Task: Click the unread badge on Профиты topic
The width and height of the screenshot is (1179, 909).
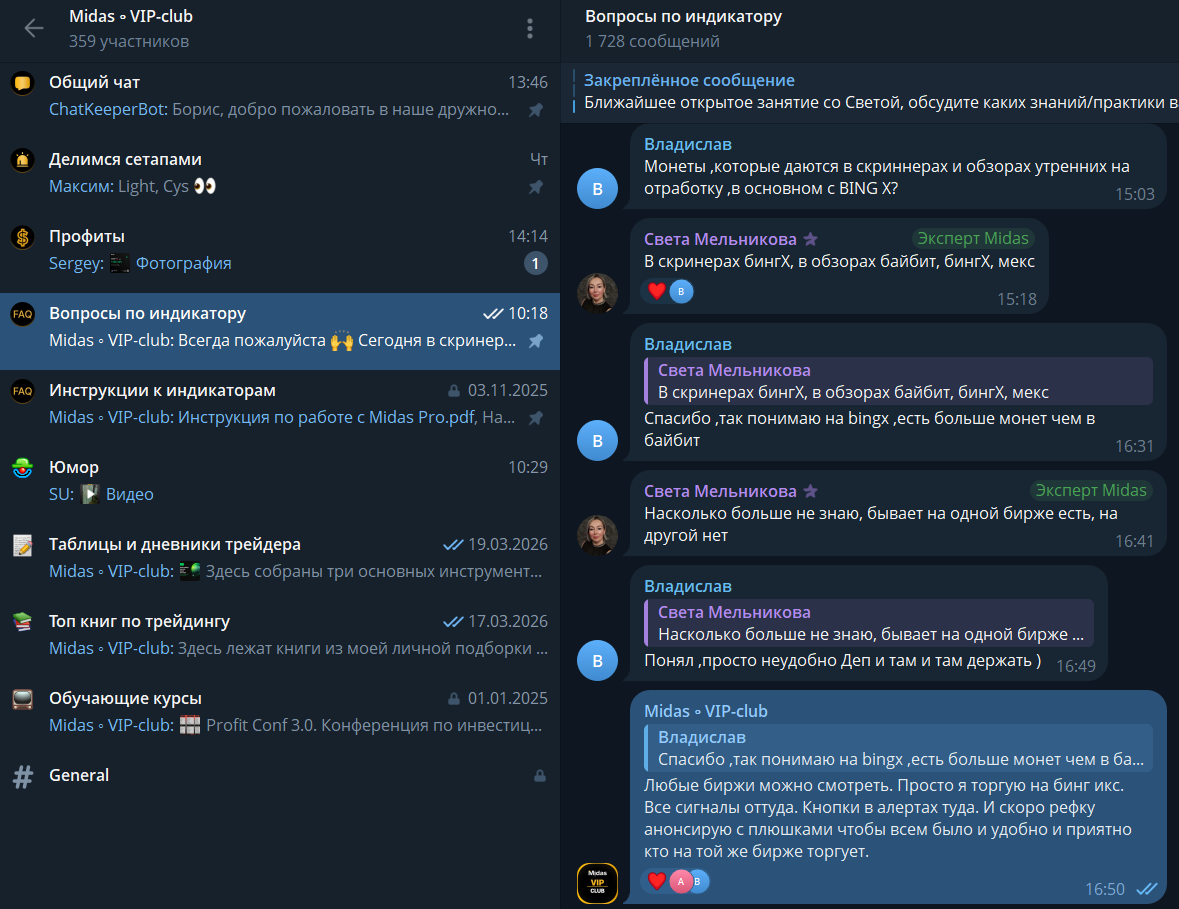Action: (535, 263)
